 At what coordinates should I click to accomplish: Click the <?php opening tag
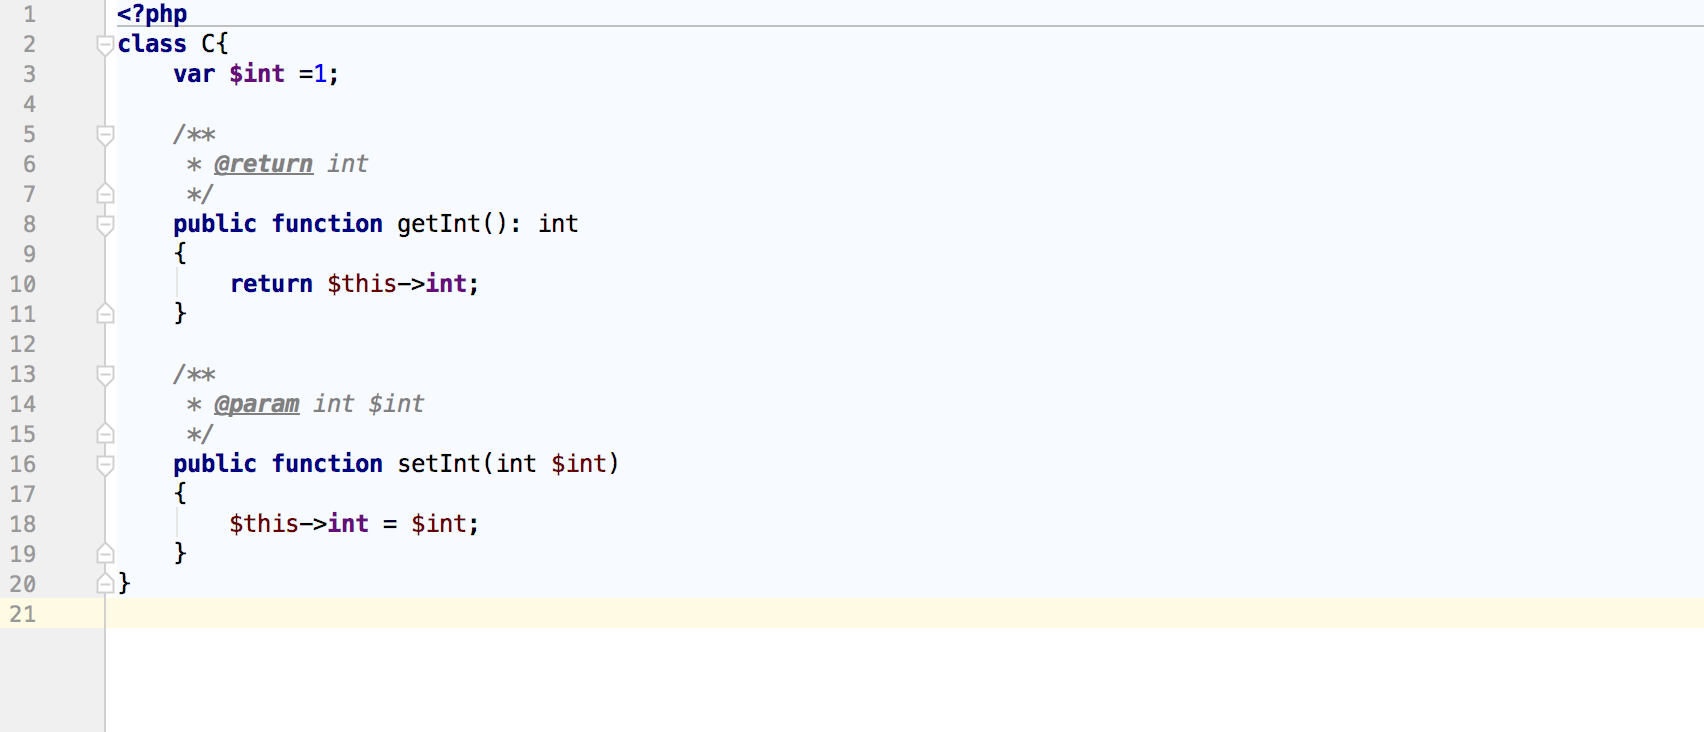coord(152,14)
